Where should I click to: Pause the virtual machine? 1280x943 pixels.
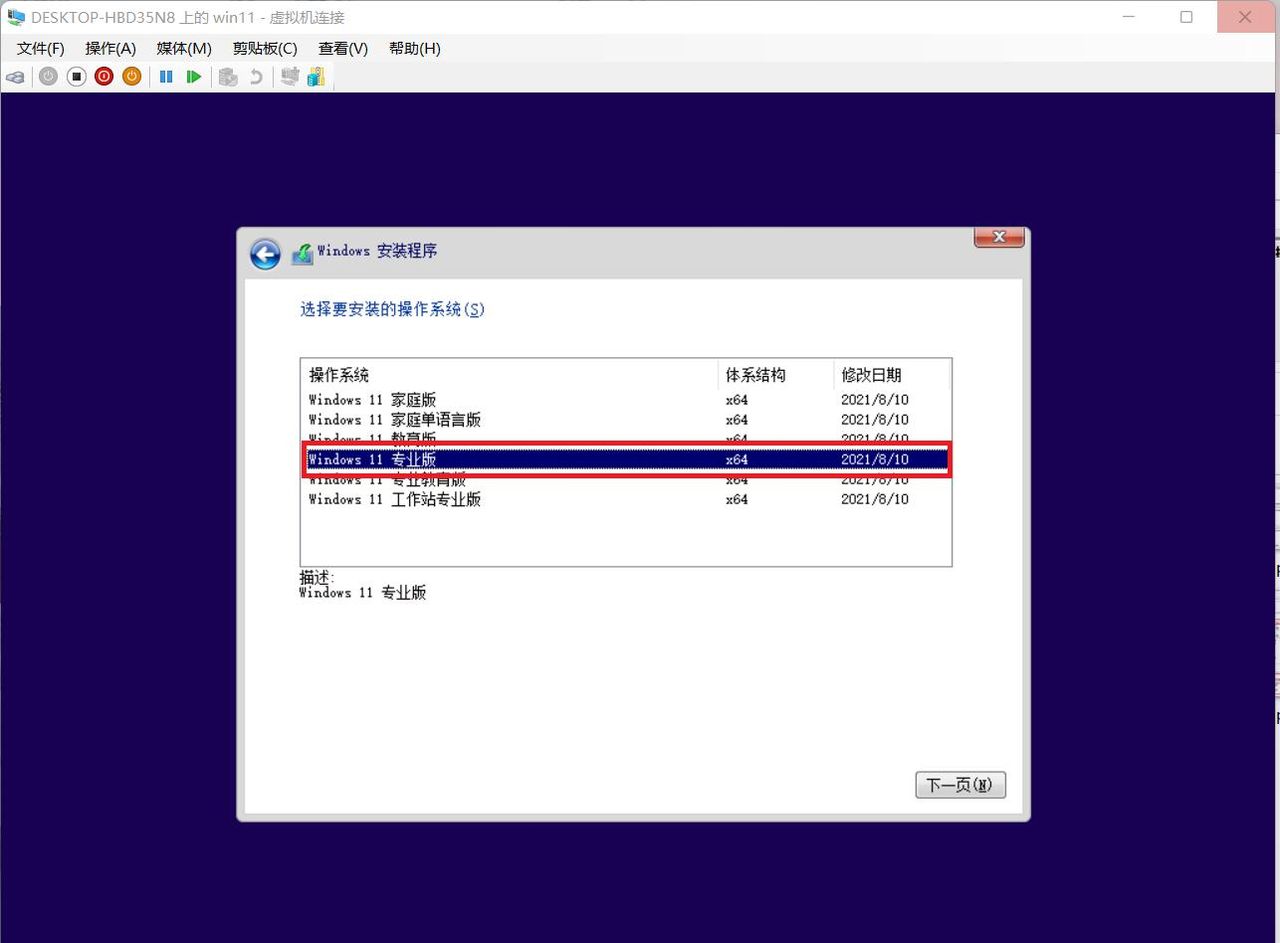click(x=166, y=77)
